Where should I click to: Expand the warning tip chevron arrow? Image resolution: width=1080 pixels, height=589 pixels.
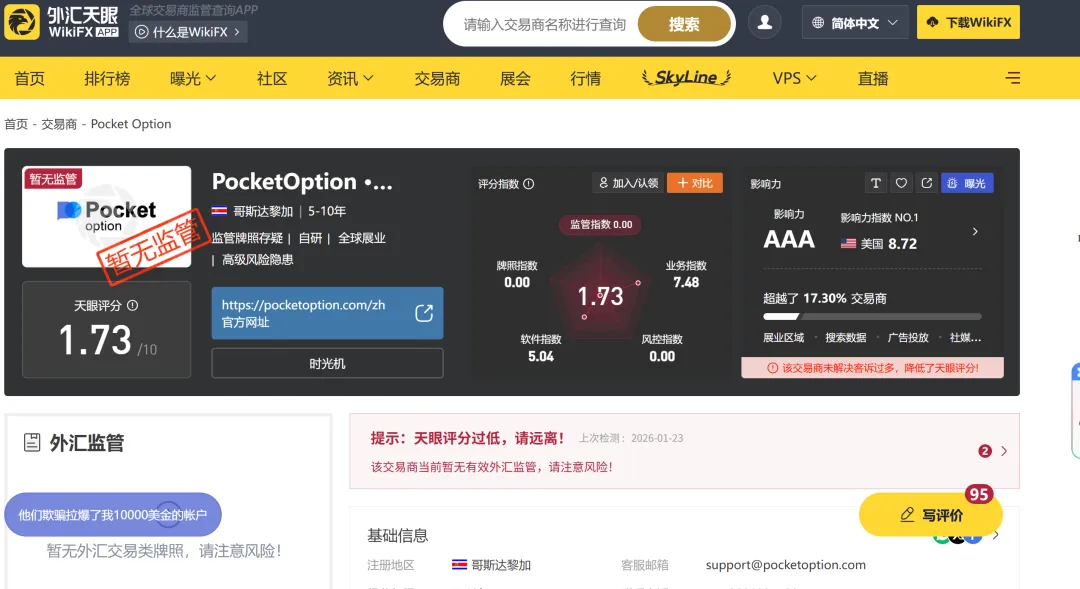point(1004,451)
